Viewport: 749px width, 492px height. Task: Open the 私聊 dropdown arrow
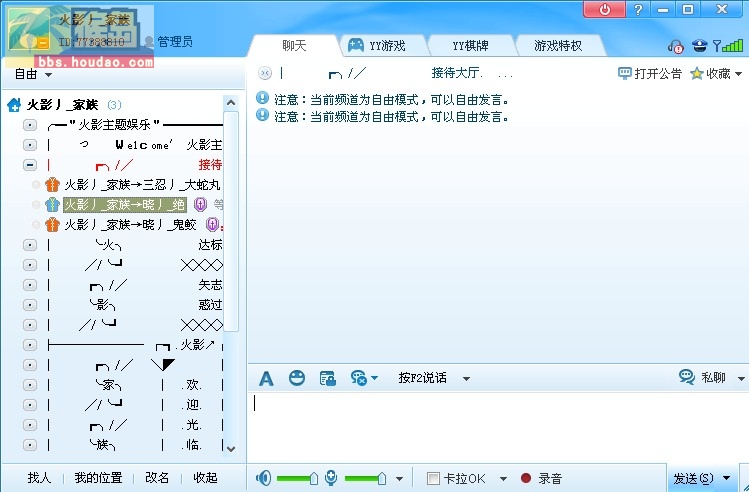click(x=741, y=378)
